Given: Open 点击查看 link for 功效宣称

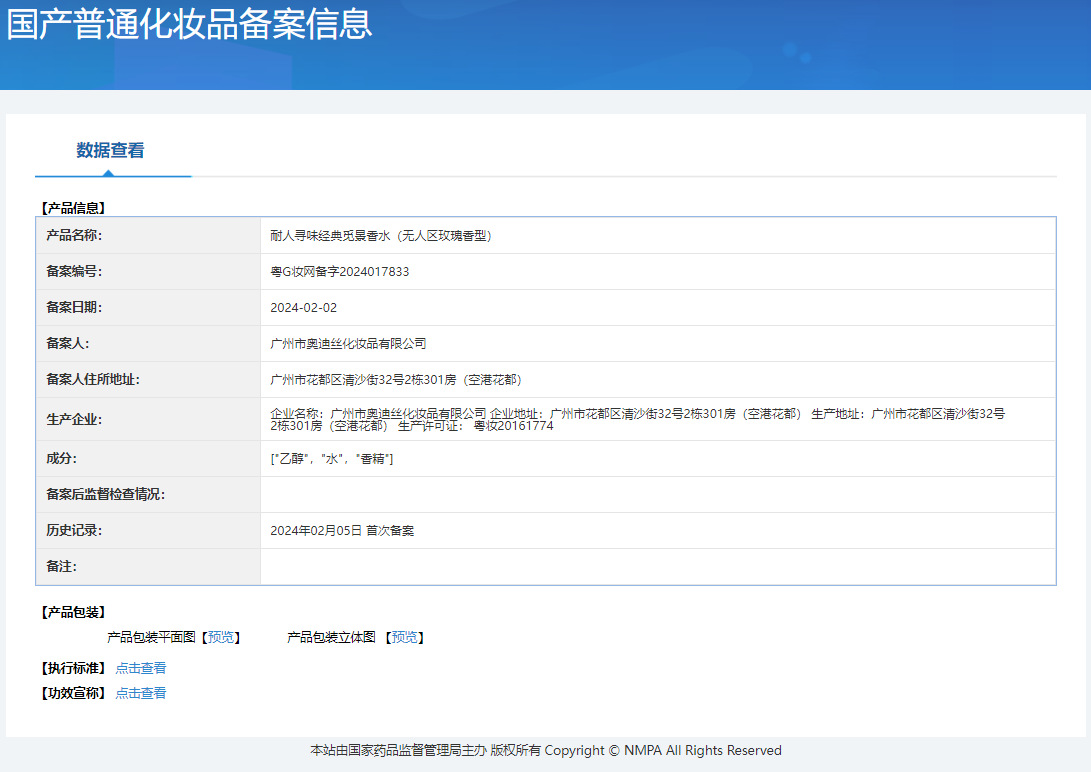Looking at the screenshot, I should click(141, 693).
